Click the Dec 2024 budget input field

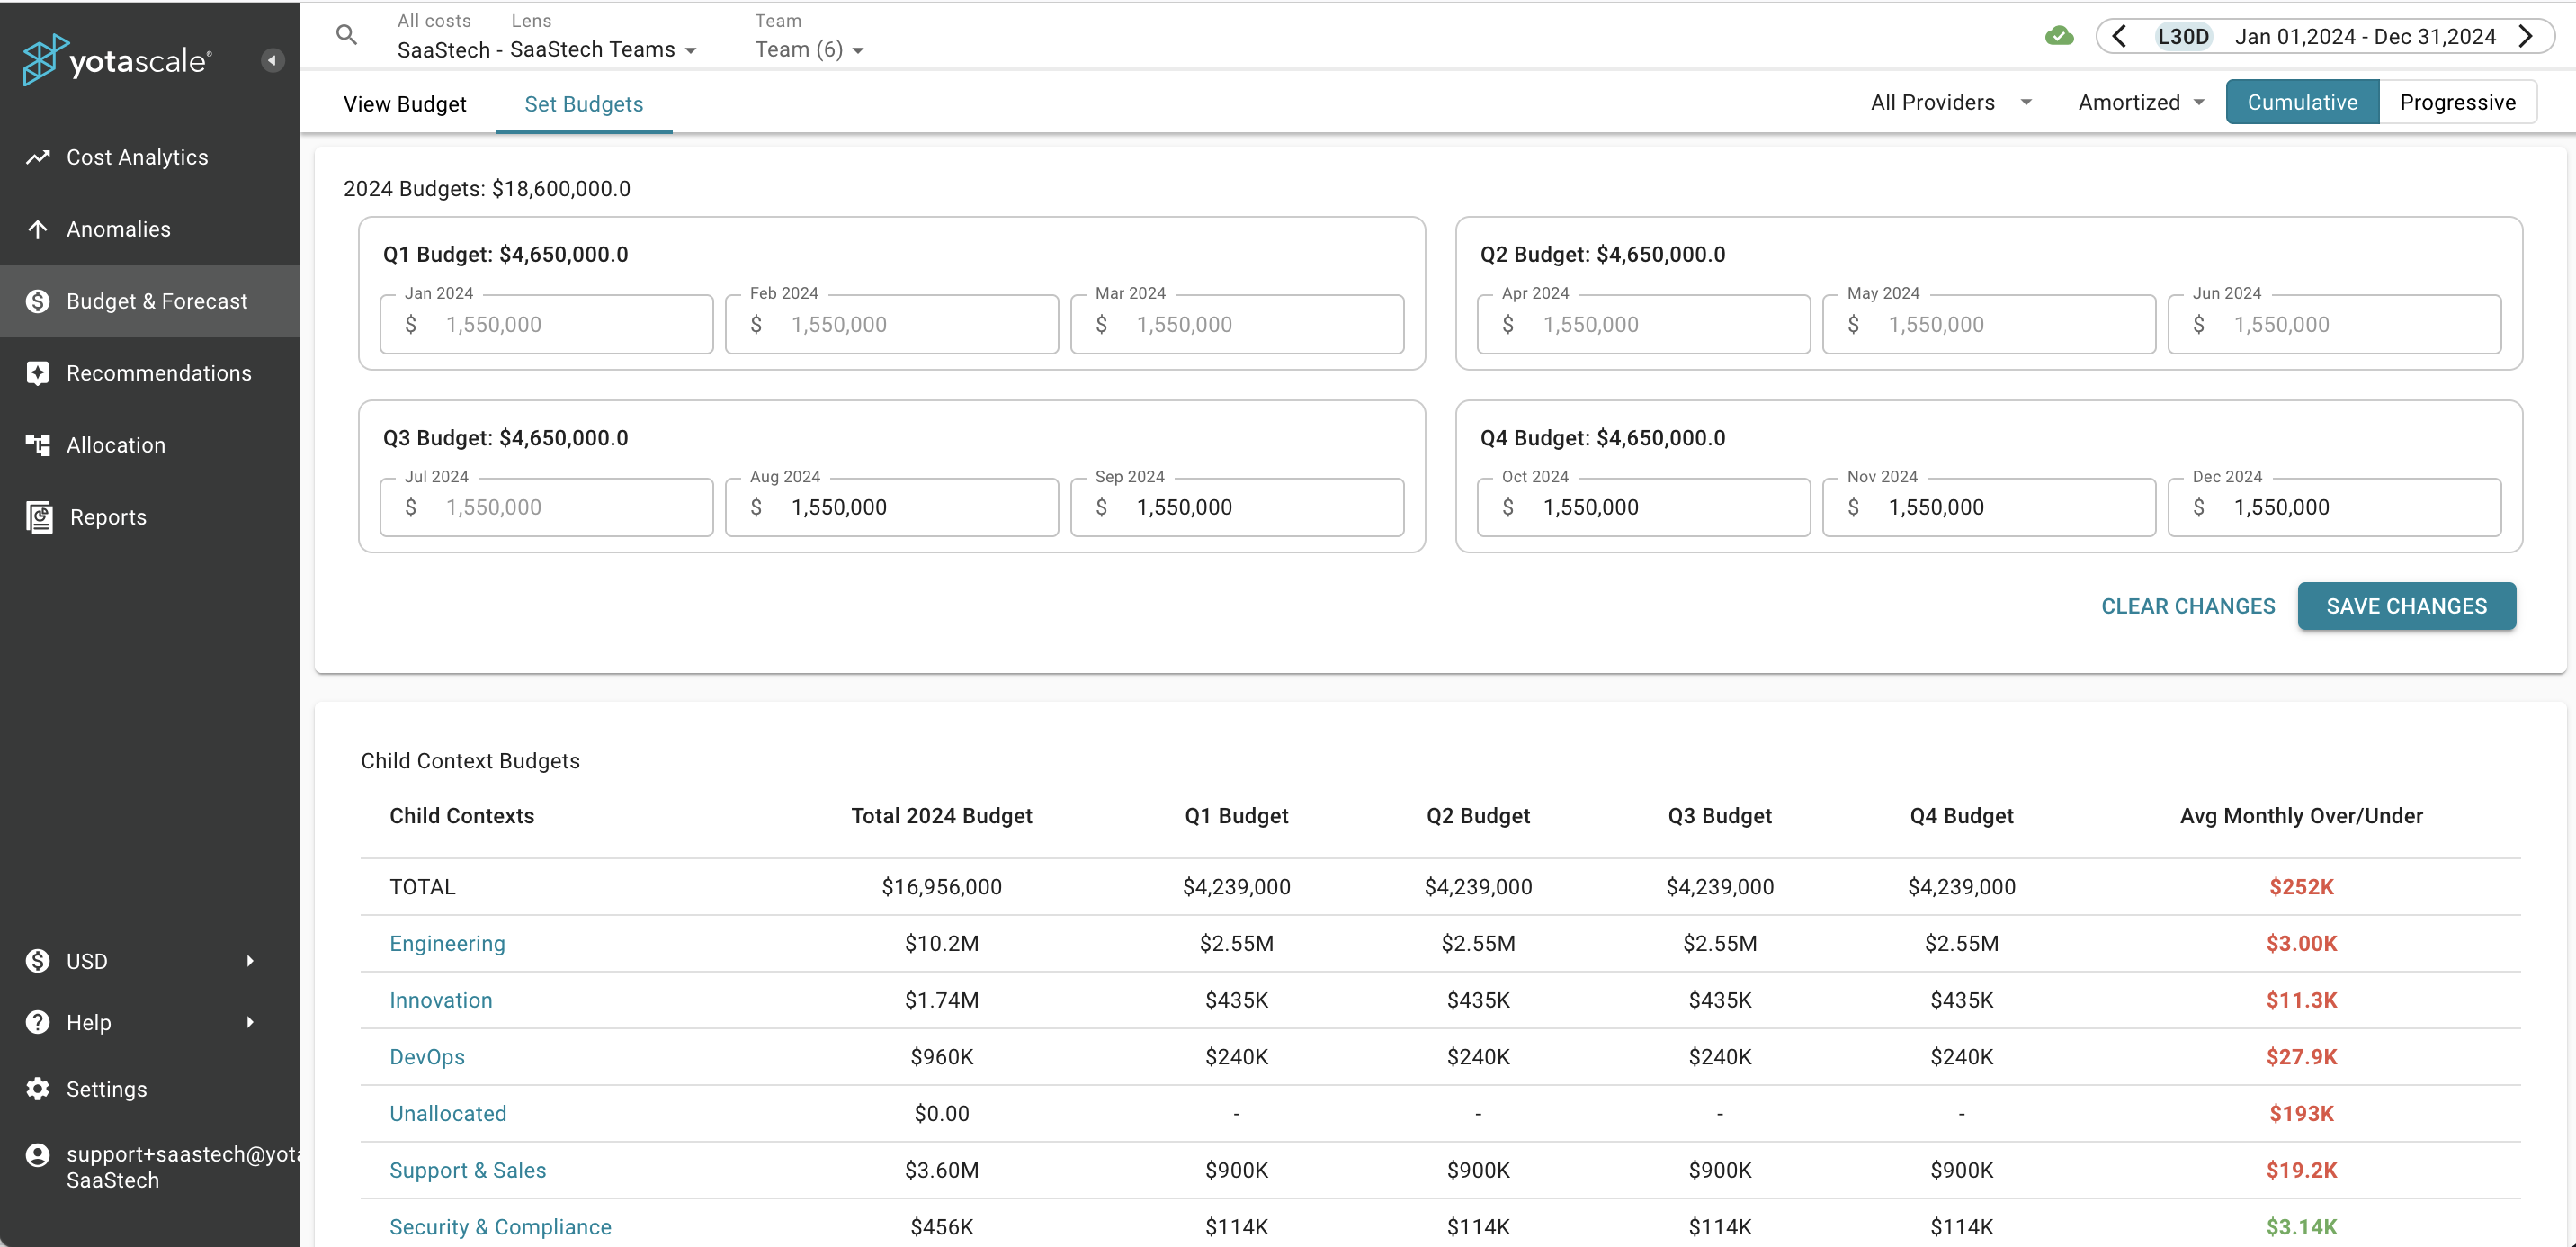2334,507
